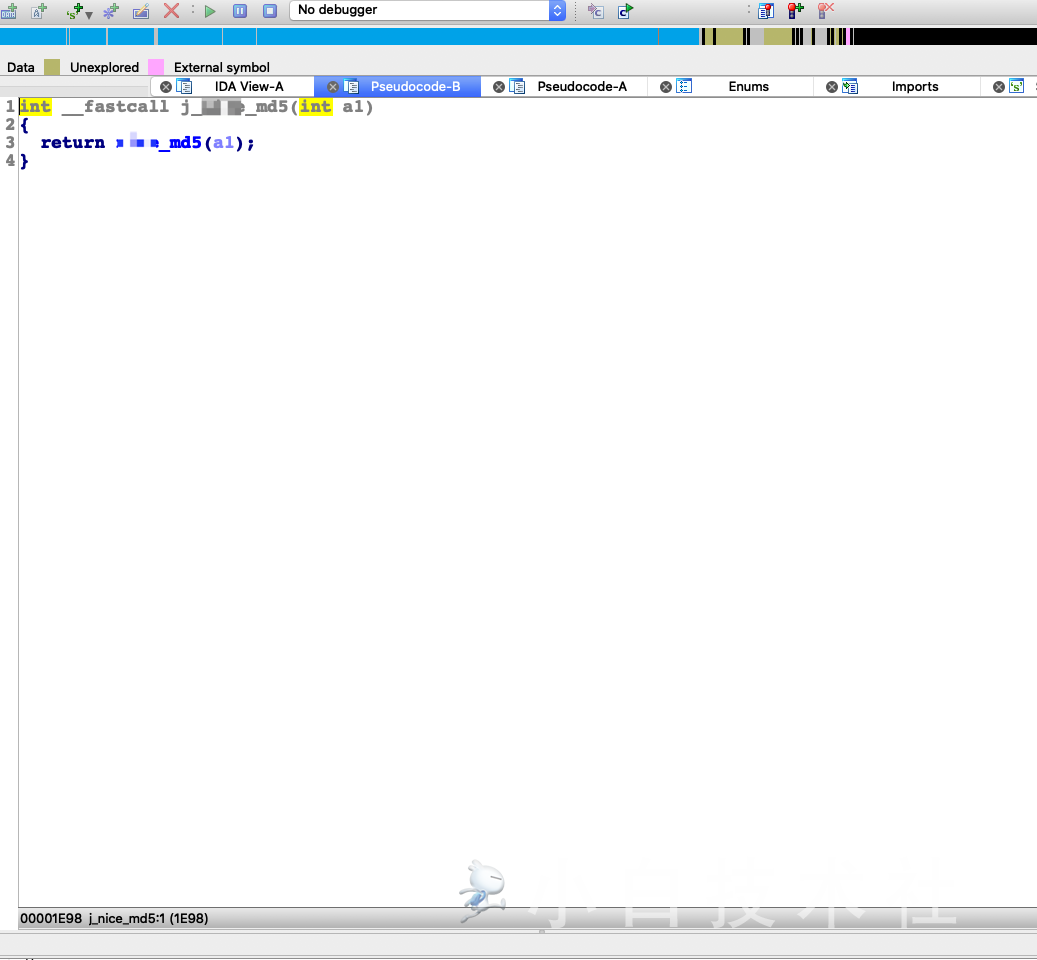Click the int keyword on line 1
Viewport: 1037px width, 960px height.
click(35, 106)
